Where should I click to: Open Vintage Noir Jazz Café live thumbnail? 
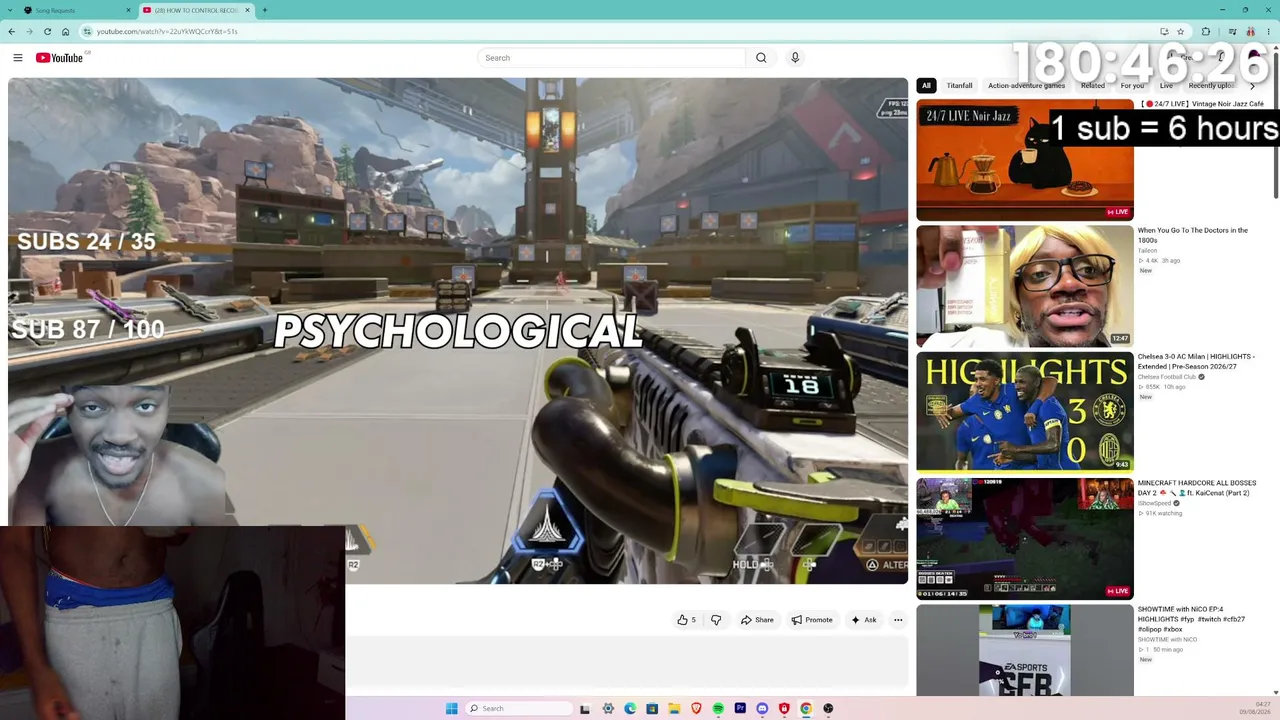point(1025,160)
